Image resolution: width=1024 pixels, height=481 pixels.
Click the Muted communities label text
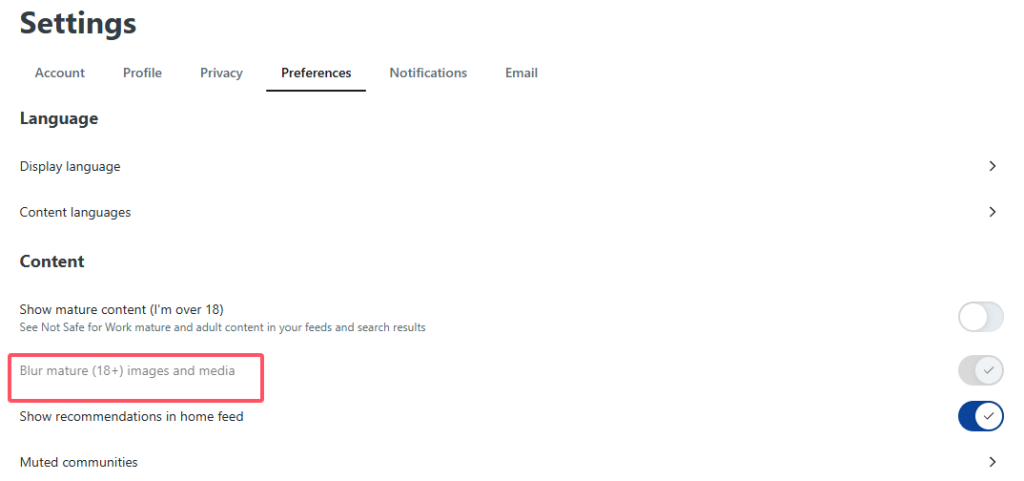point(78,462)
